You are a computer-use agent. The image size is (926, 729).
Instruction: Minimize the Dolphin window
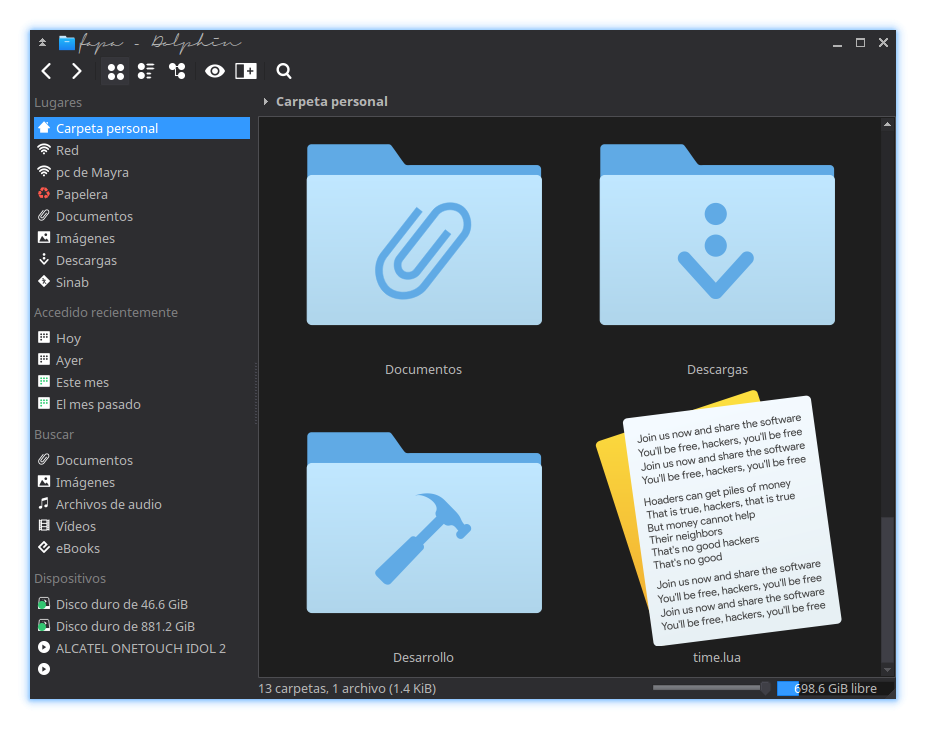(837, 44)
